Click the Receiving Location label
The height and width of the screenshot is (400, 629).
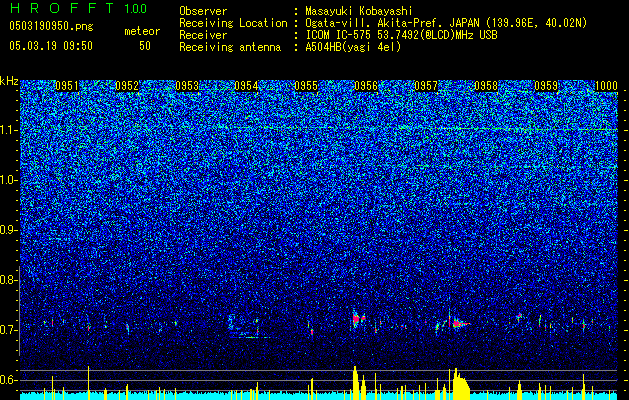pos(233,23)
